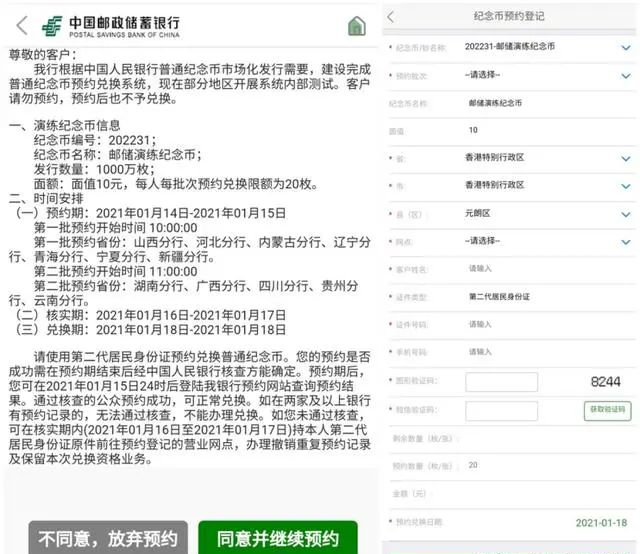Click the 短信验证码 input box
The height and width of the screenshot is (554, 640).
tap(501, 411)
